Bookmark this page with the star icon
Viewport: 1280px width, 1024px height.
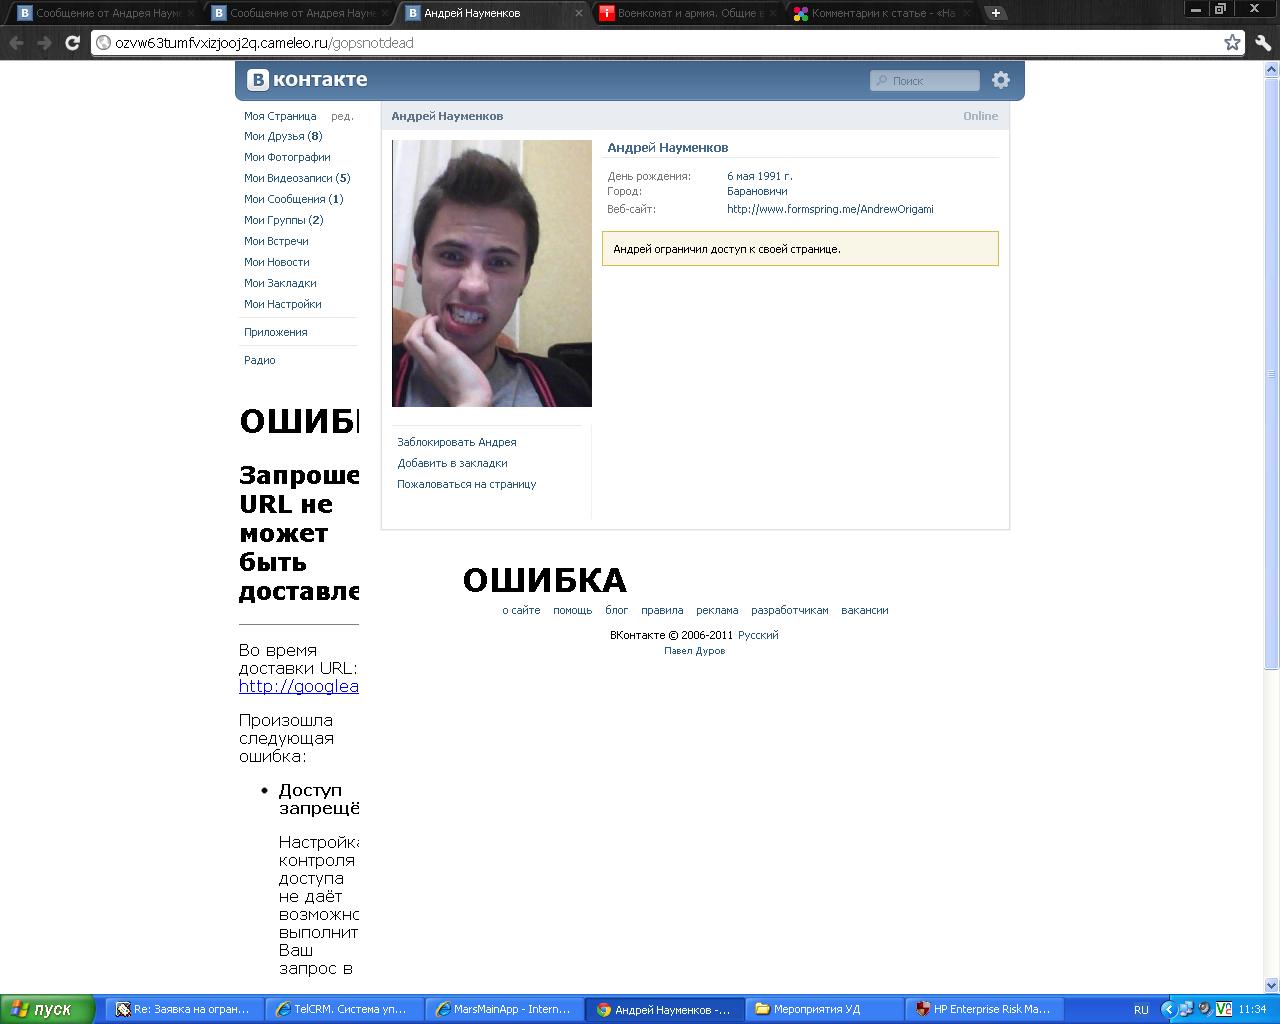[x=1232, y=42]
